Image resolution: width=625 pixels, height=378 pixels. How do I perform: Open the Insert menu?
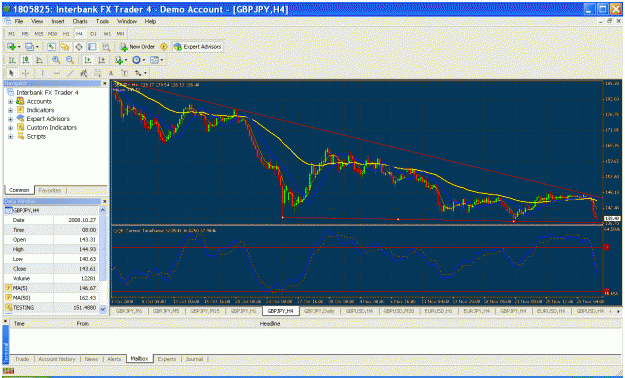58,22
